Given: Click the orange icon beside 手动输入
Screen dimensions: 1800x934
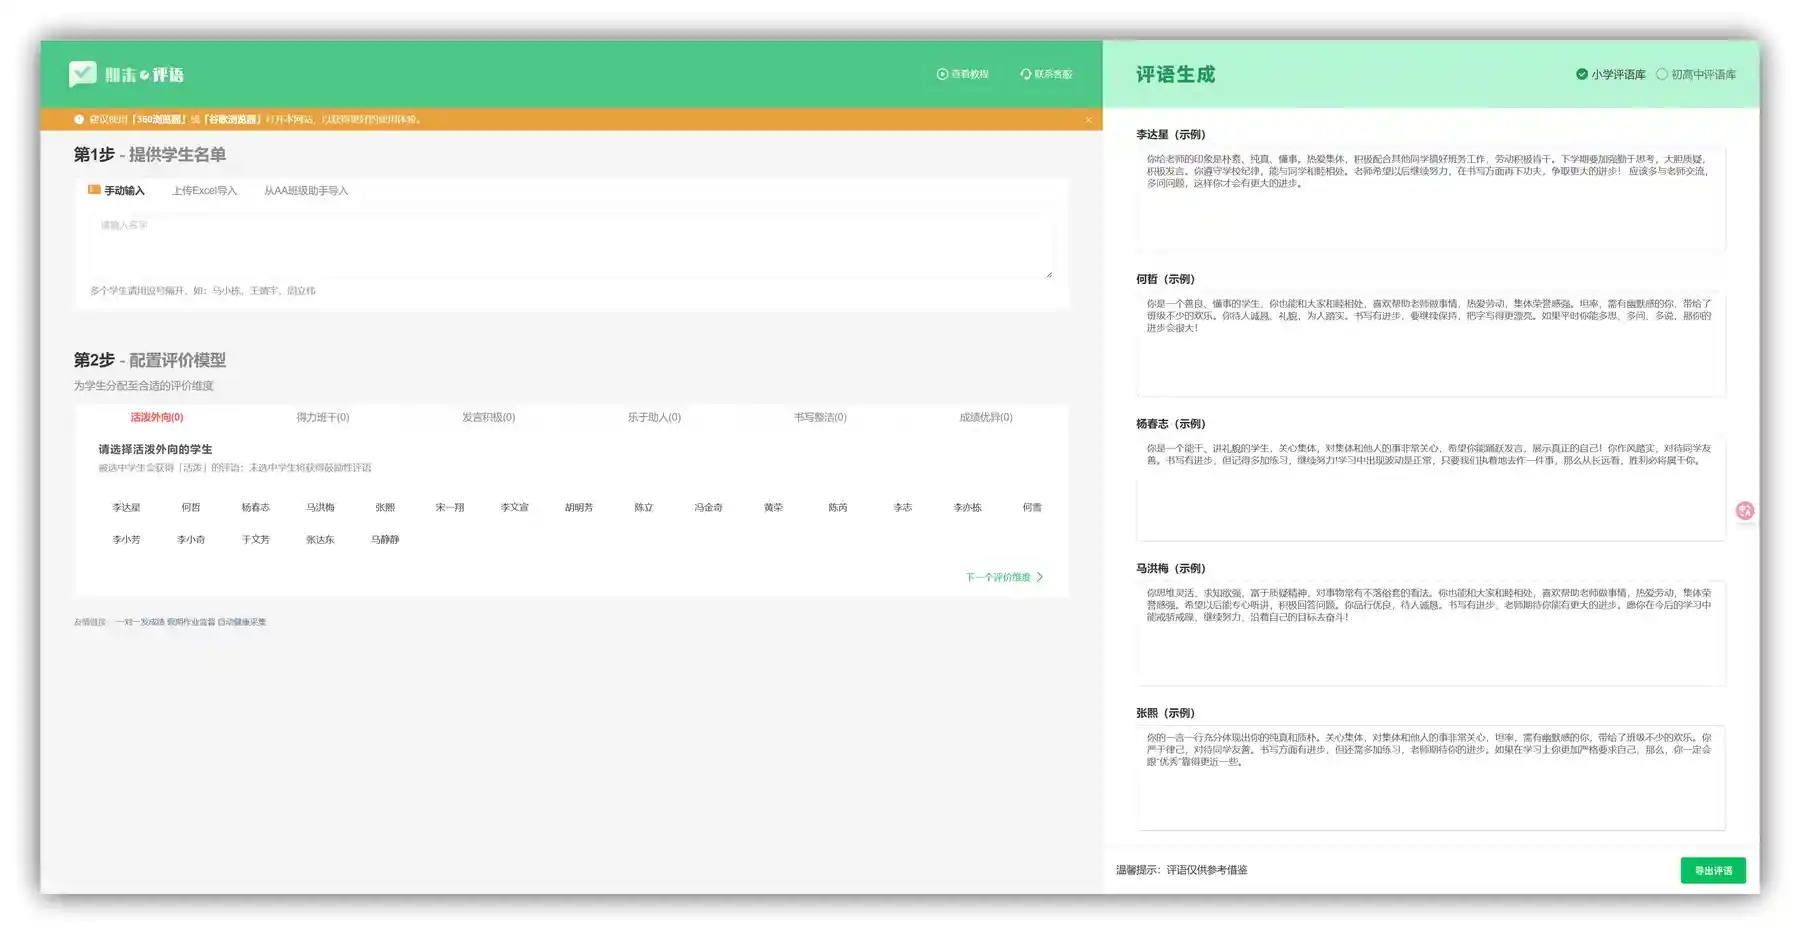Looking at the screenshot, I should 94,190.
